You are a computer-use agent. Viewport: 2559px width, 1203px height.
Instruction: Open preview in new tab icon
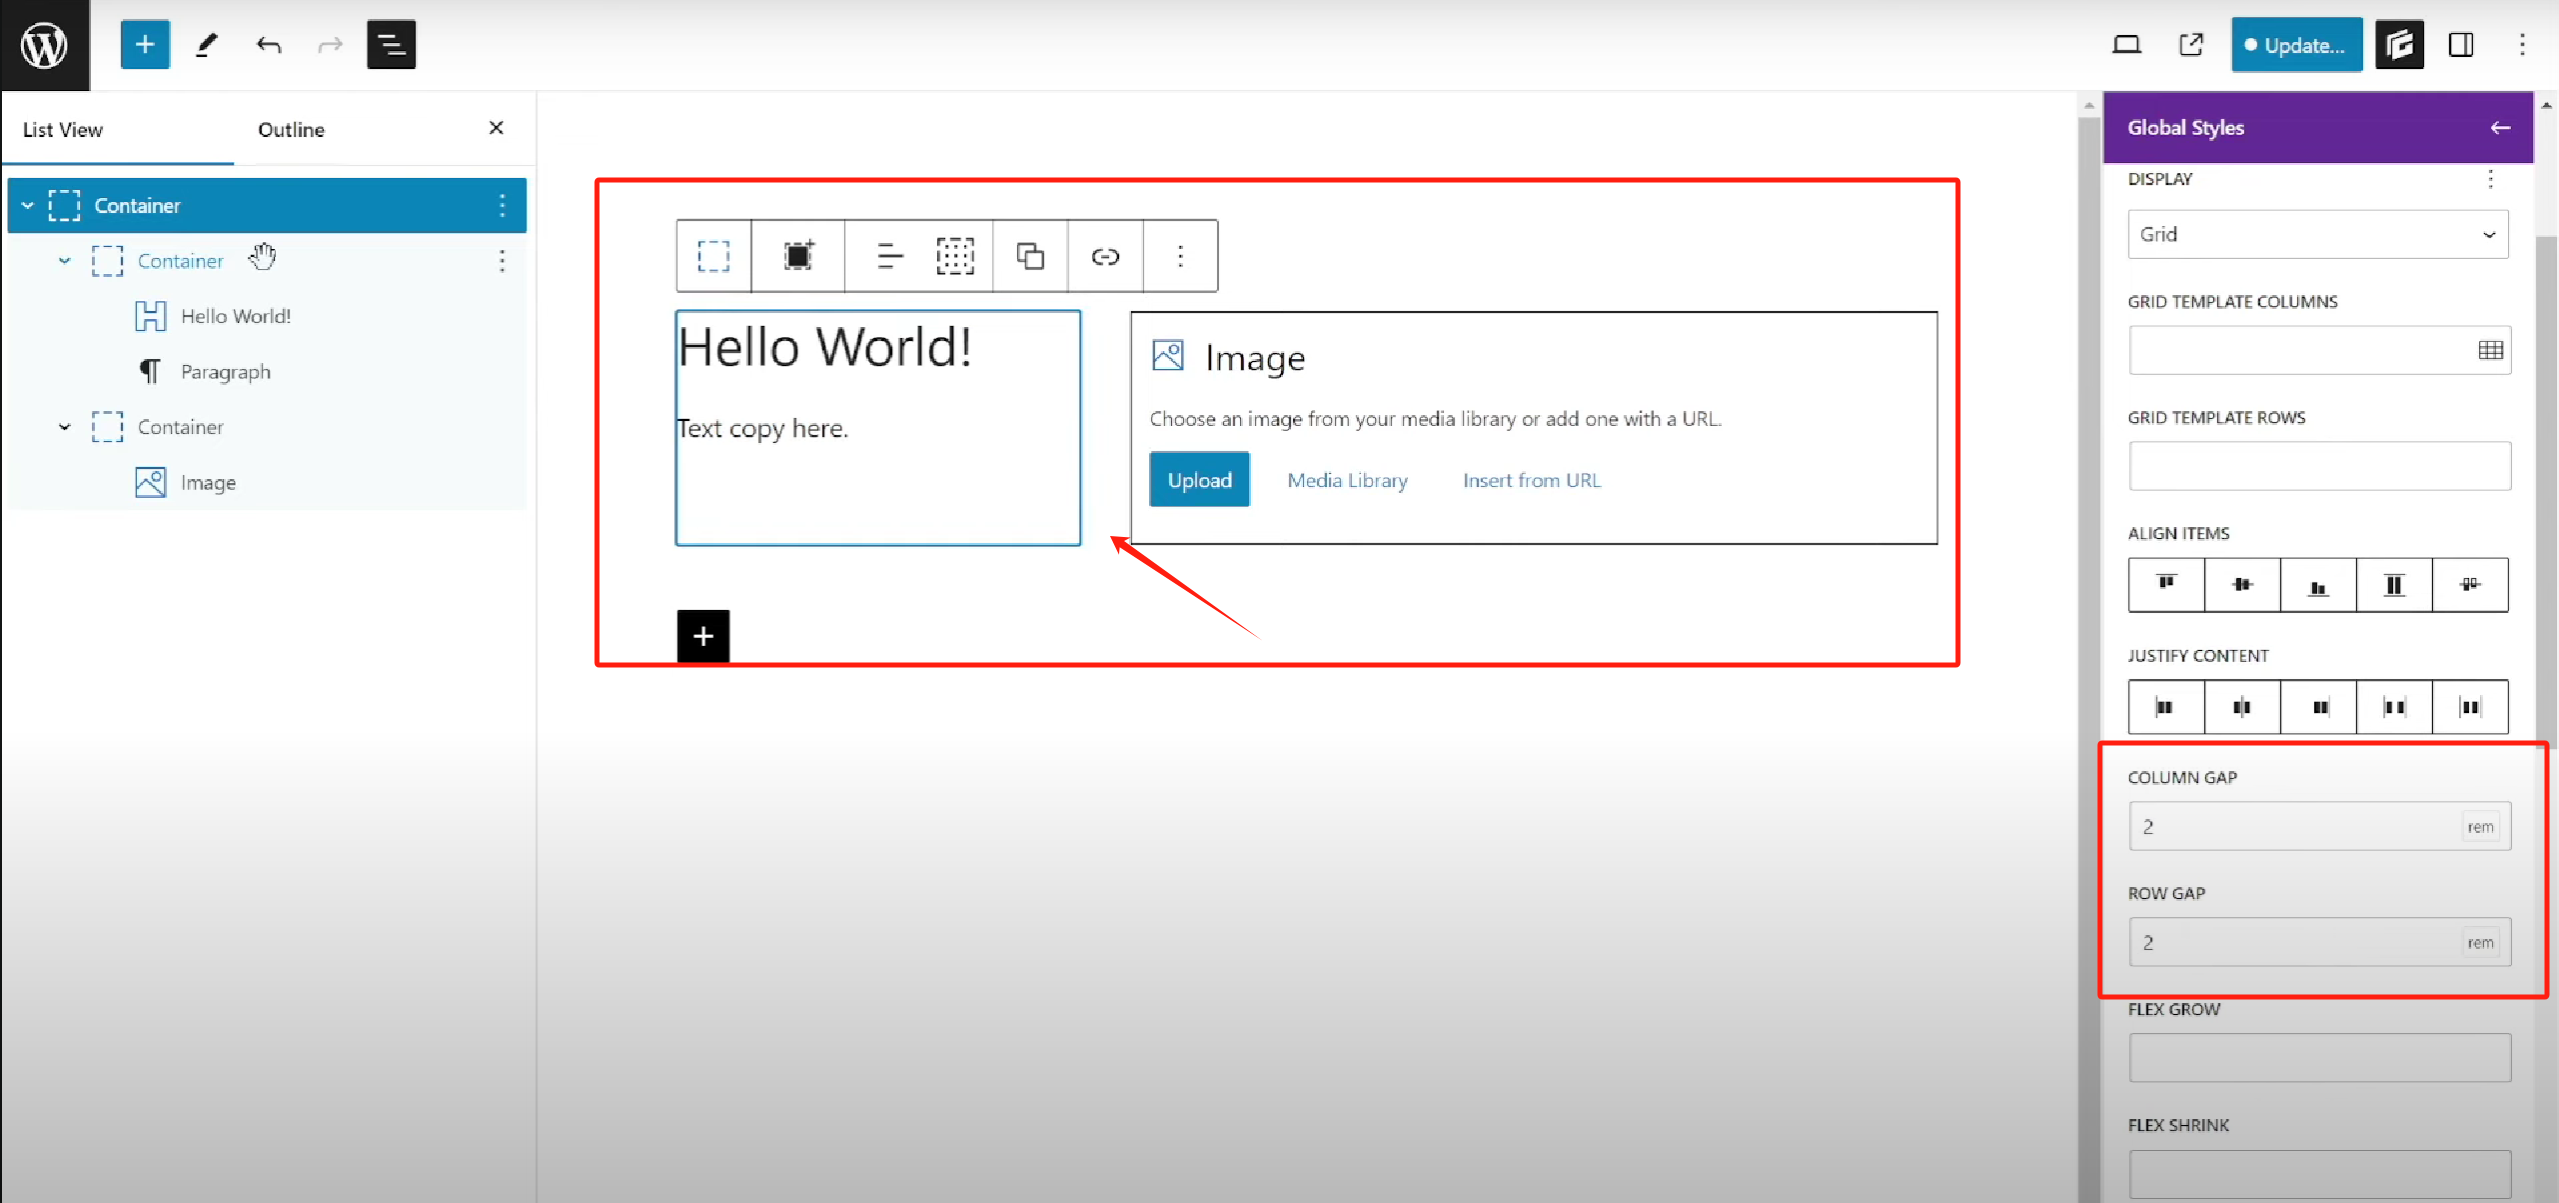(x=2191, y=45)
